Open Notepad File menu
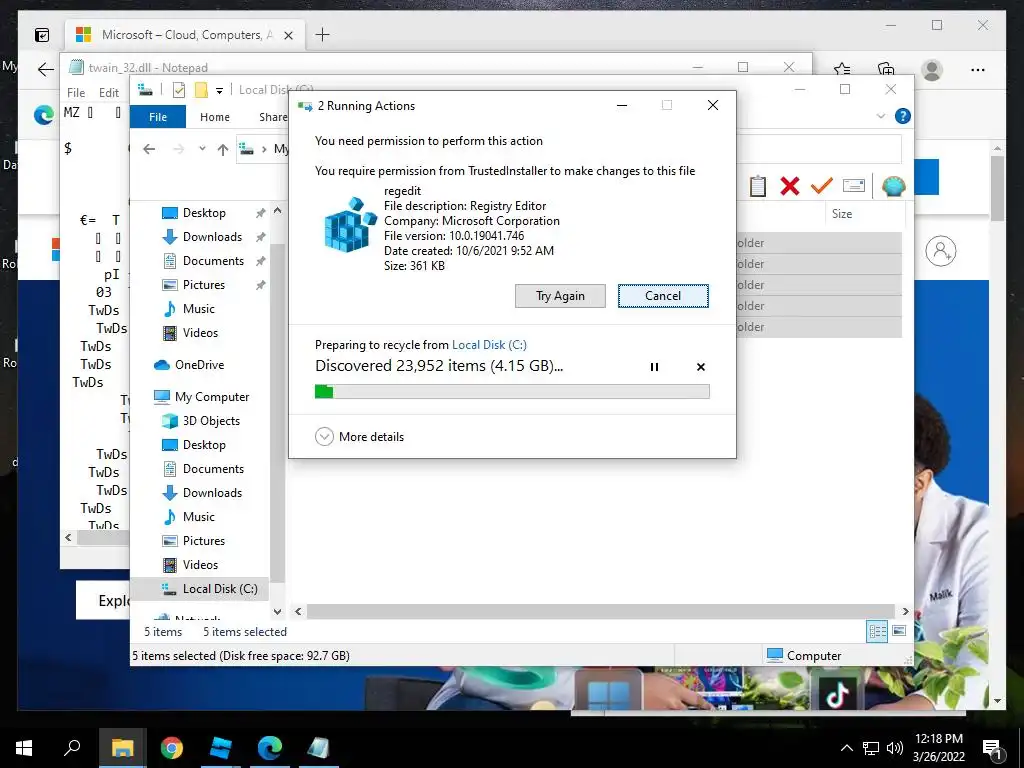The height and width of the screenshot is (768, 1024). pyautogui.click(x=76, y=93)
